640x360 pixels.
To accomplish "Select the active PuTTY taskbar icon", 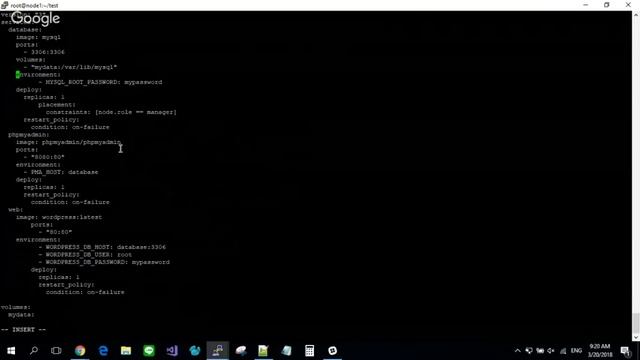I will (x=218, y=351).
